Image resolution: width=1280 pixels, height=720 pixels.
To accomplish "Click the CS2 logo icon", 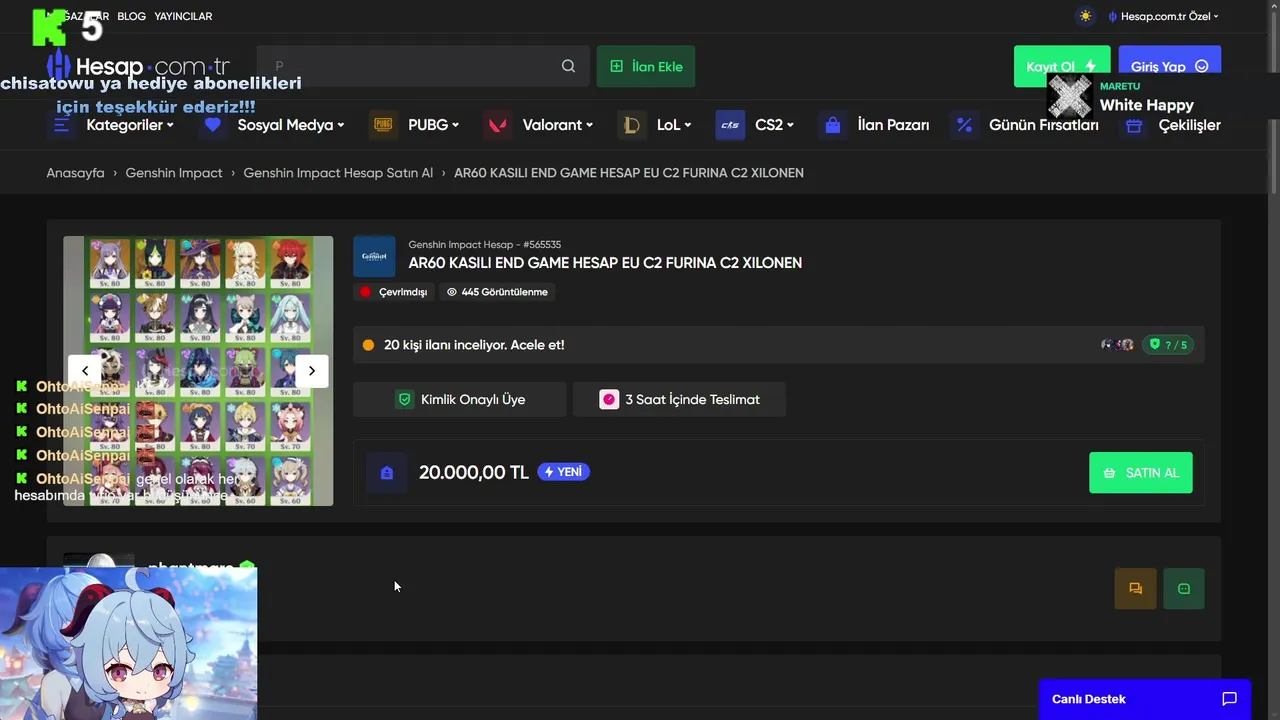I will [x=730, y=125].
